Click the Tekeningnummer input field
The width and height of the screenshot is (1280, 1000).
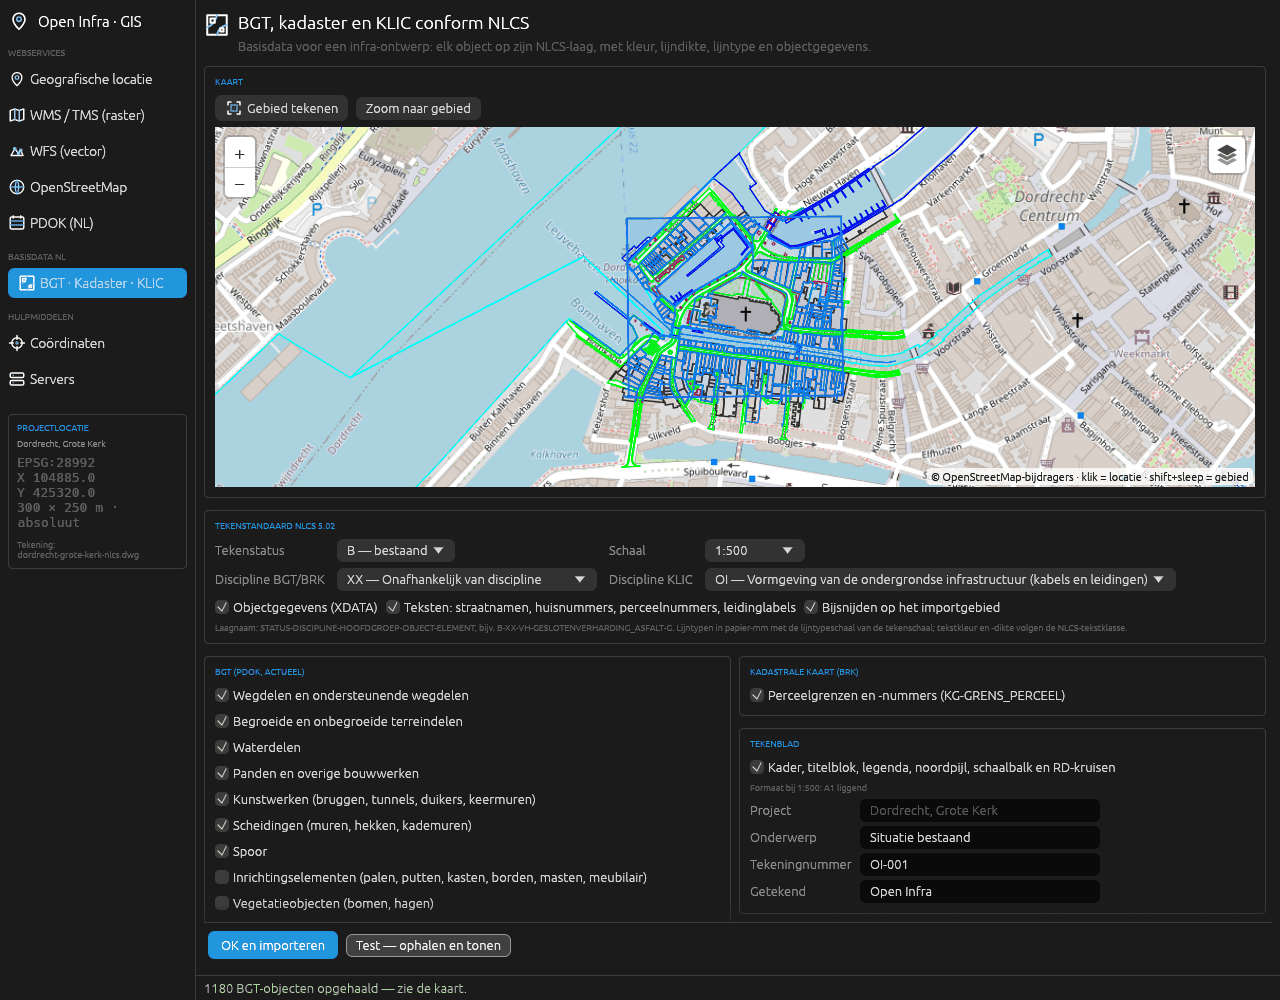(980, 865)
